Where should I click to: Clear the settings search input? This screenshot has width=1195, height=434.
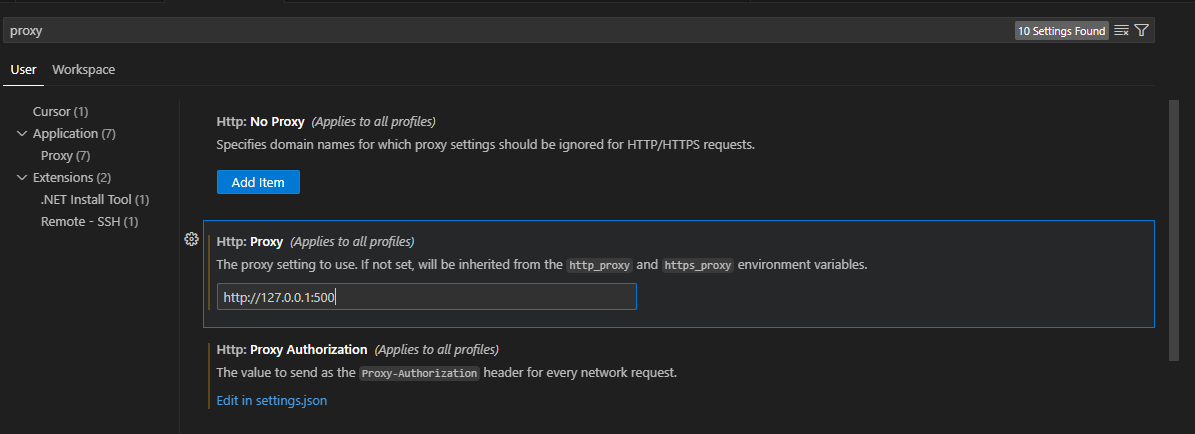[x=1121, y=31]
